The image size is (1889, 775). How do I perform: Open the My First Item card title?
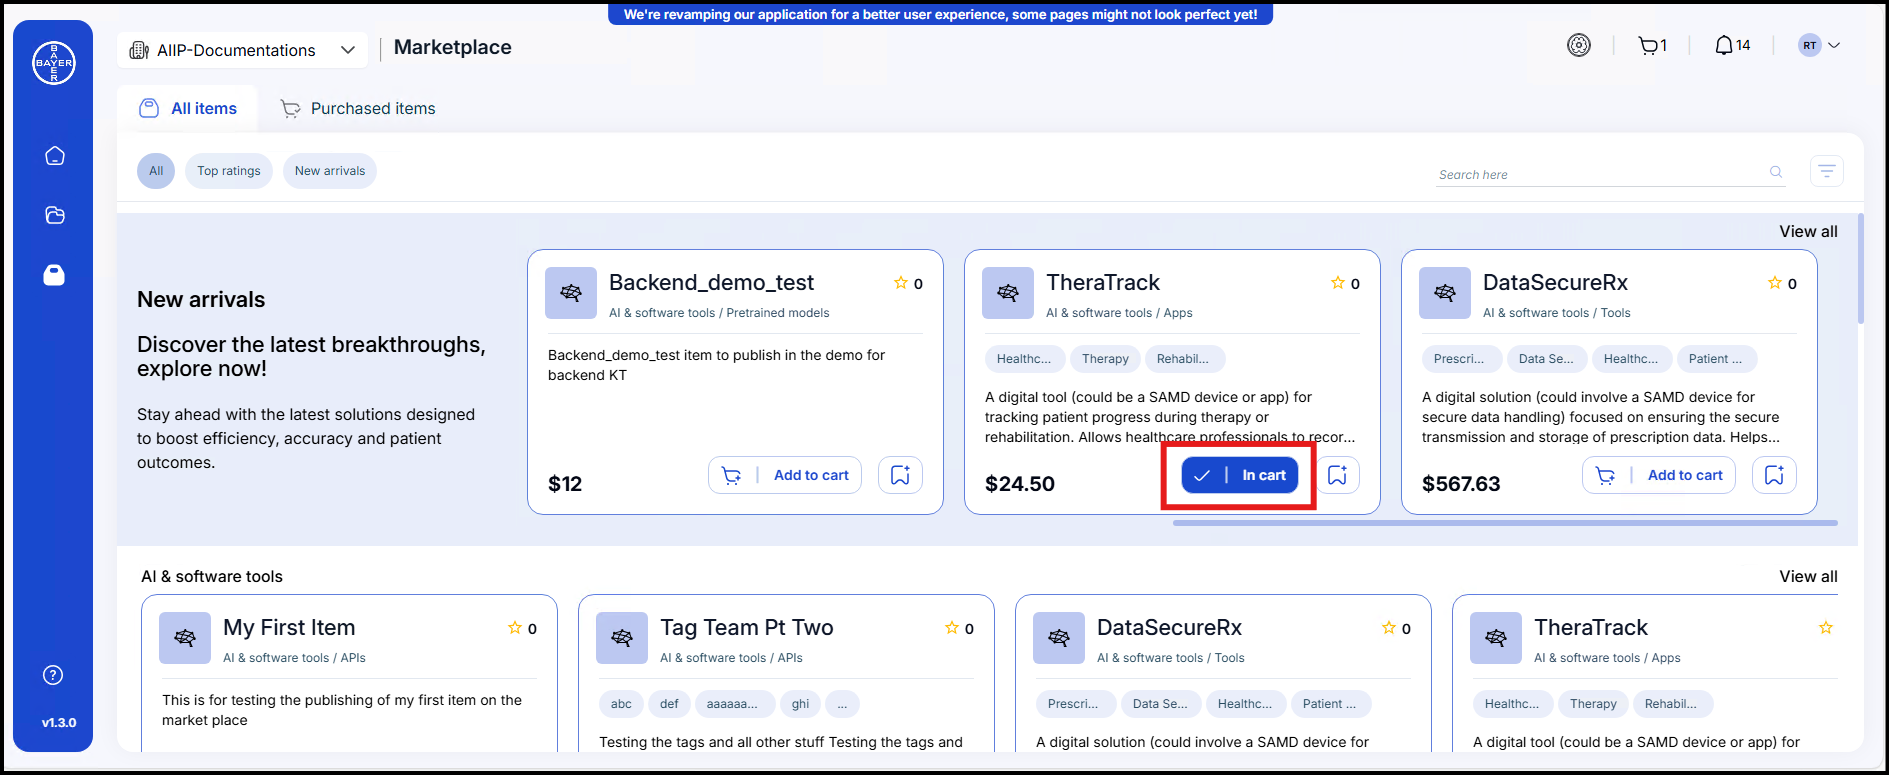click(289, 627)
